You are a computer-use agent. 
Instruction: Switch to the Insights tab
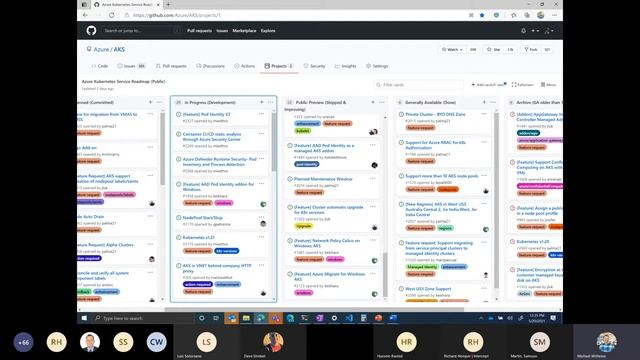[x=345, y=66]
